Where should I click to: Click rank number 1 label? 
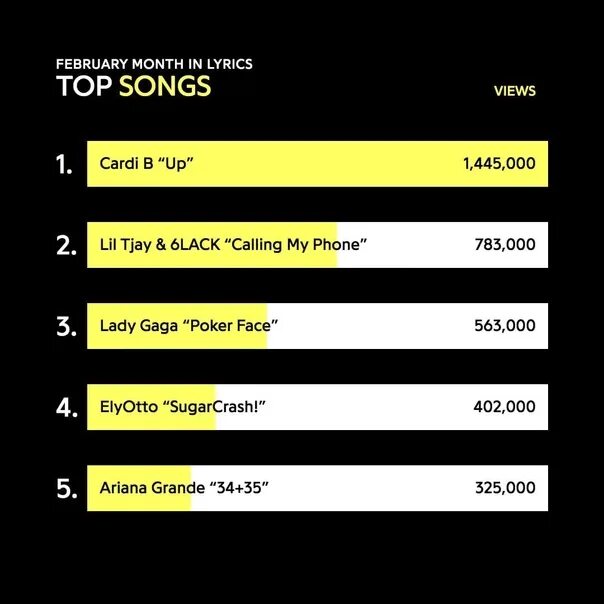[65, 164]
